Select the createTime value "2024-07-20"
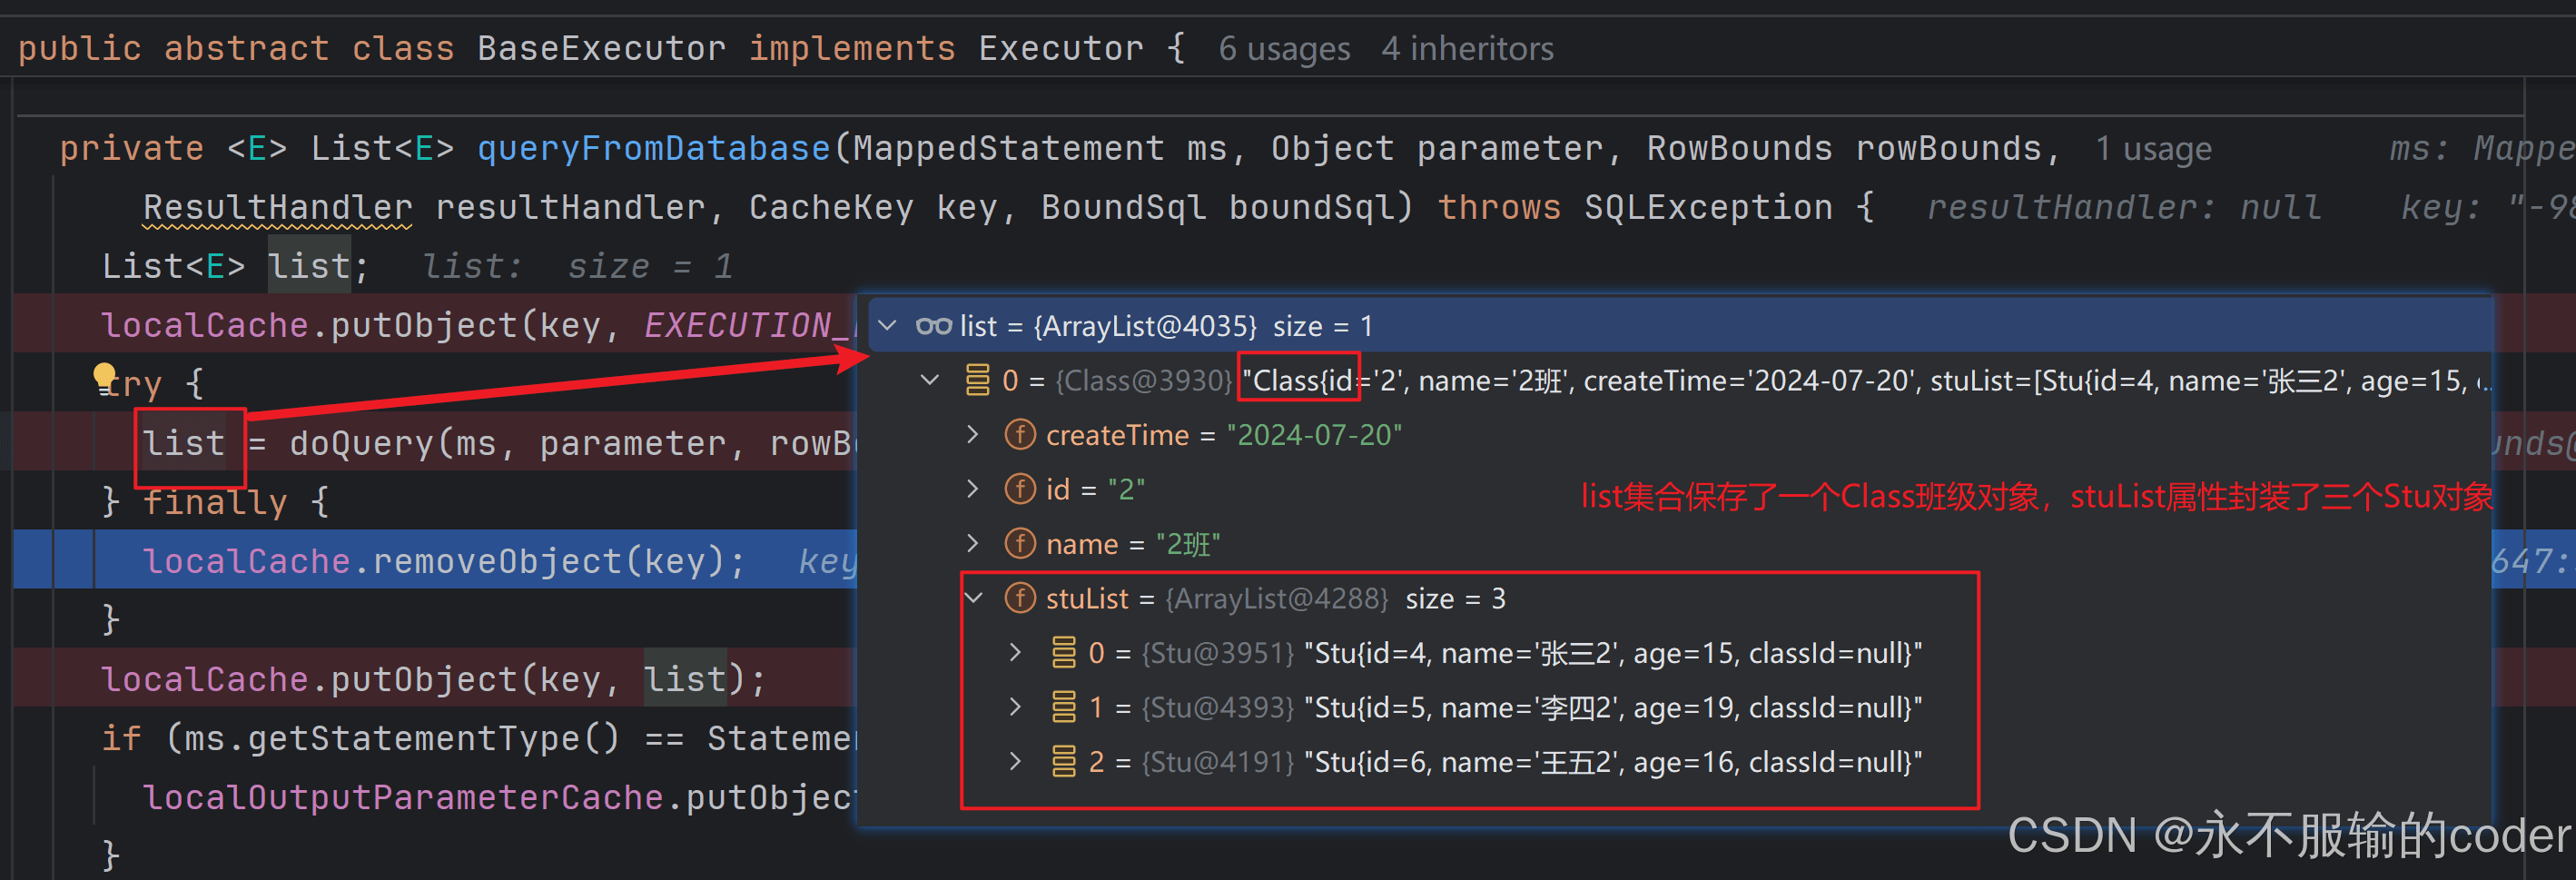The width and height of the screenshot is (2576, 880). pos(1314,435)
